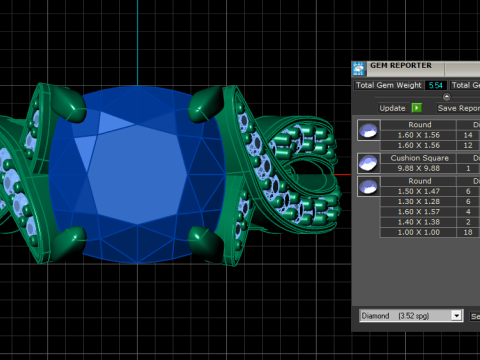Image resolution: width=480 pixels, height=360 pixels.
Task: Open the Diamond material dropdown arrow
Action: coord(456,315)
